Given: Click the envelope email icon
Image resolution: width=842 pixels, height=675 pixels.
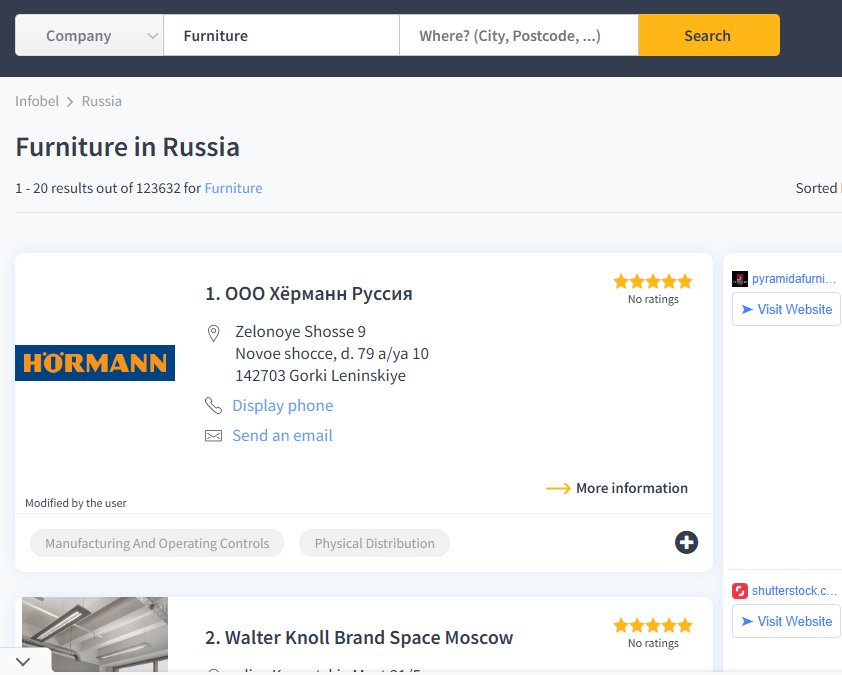Looking at the screenshot, I should point(213,436).
